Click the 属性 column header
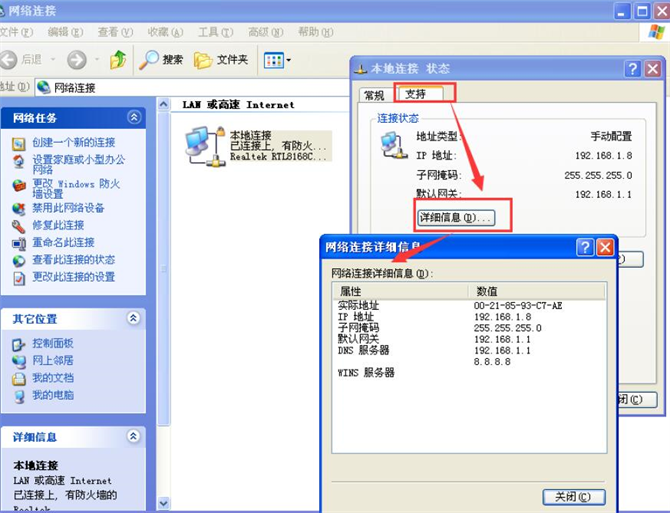 [x=400, y=291]
